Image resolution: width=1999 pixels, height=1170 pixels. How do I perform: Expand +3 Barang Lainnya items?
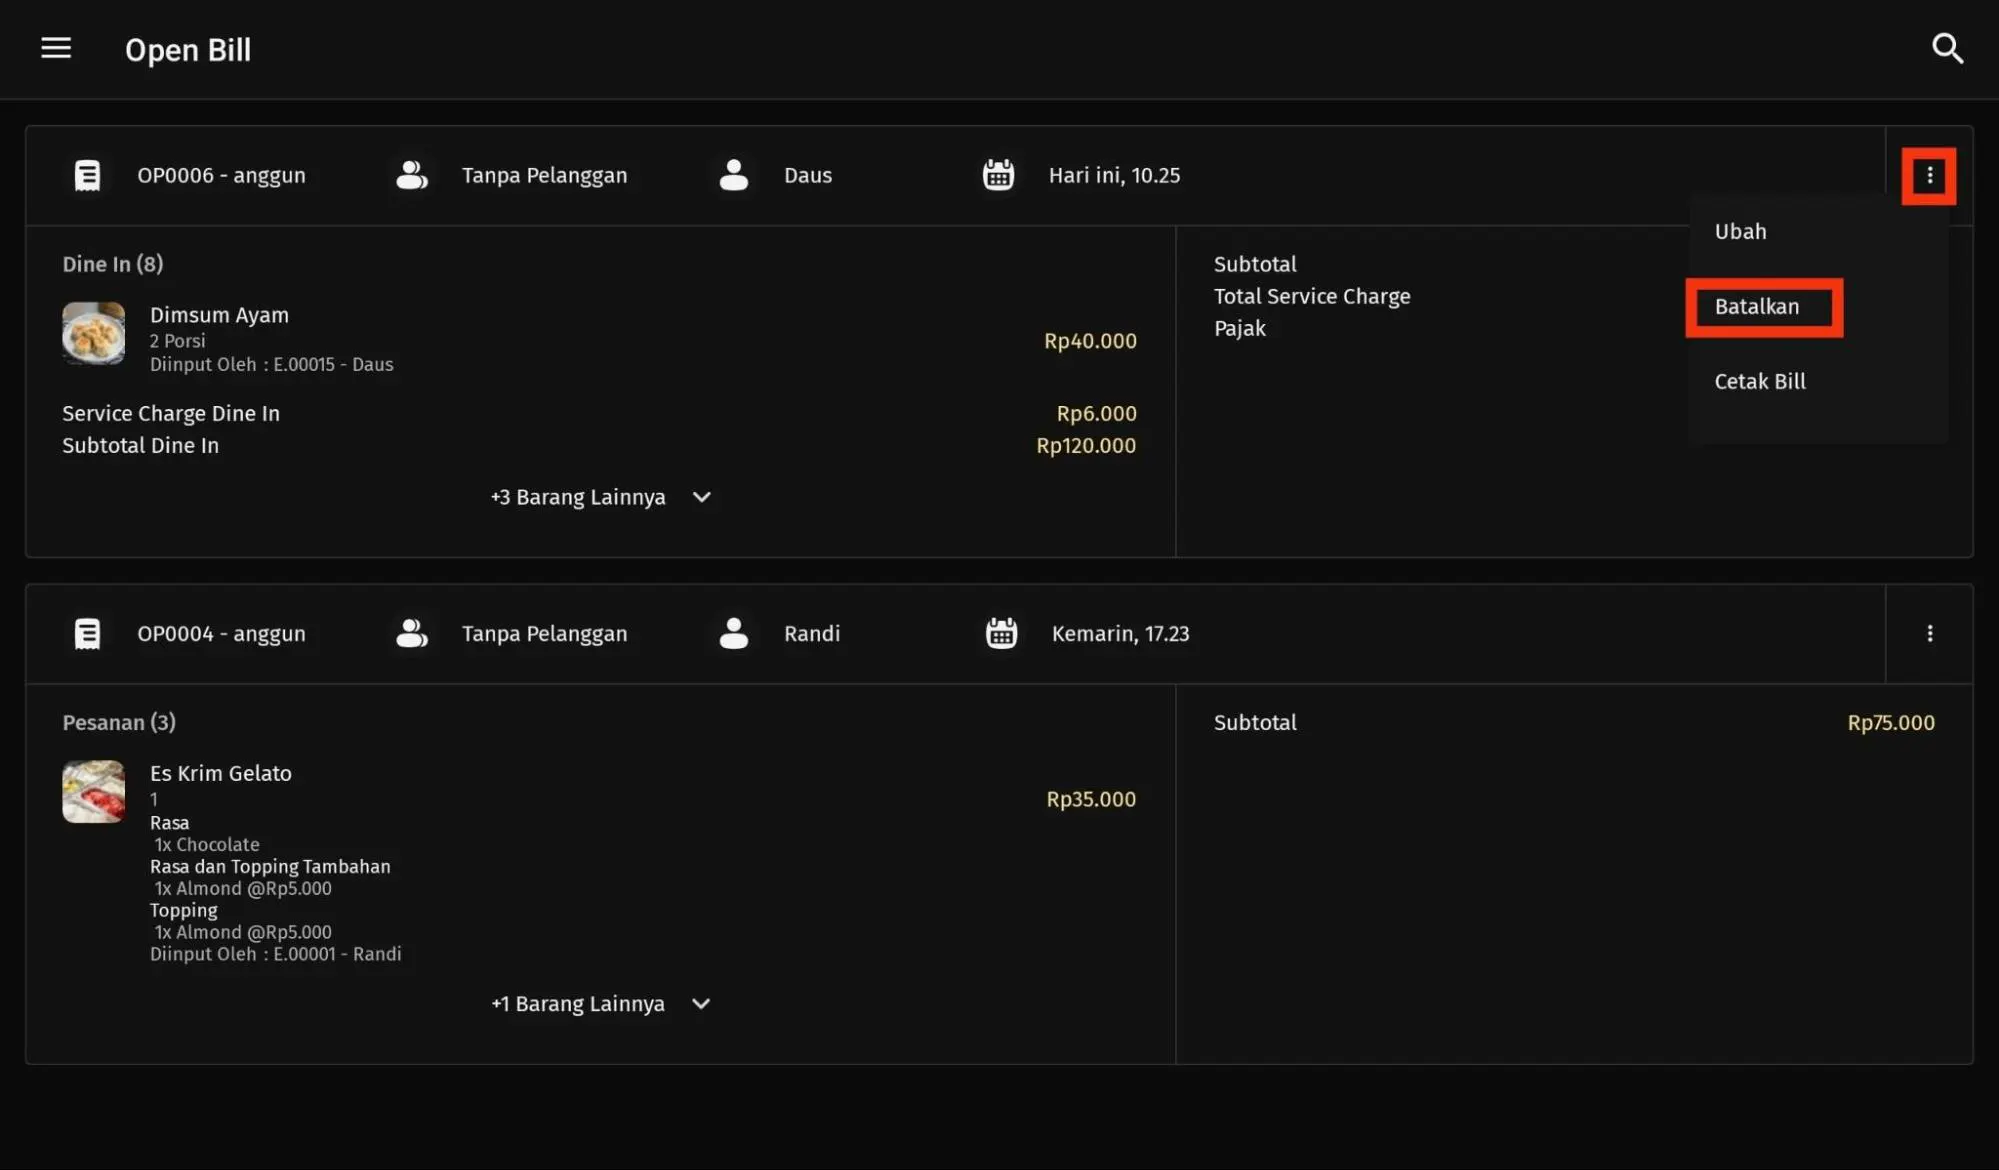pyautogui.click(x=578, y=497)
